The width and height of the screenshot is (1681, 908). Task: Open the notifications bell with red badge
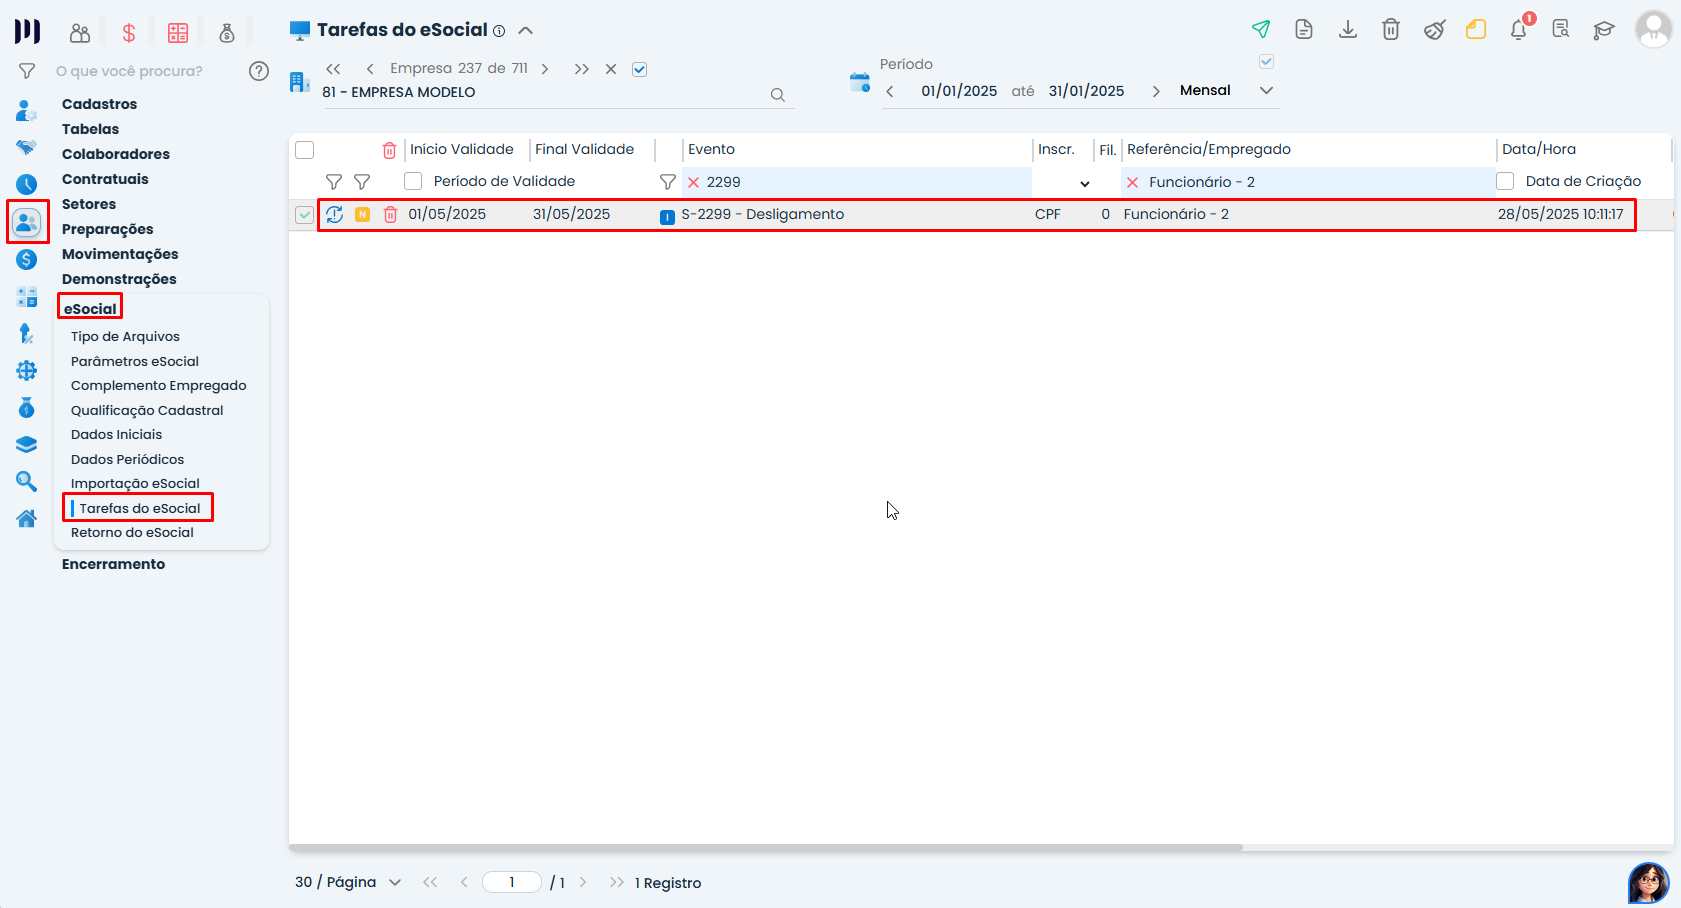point(1519,28)
